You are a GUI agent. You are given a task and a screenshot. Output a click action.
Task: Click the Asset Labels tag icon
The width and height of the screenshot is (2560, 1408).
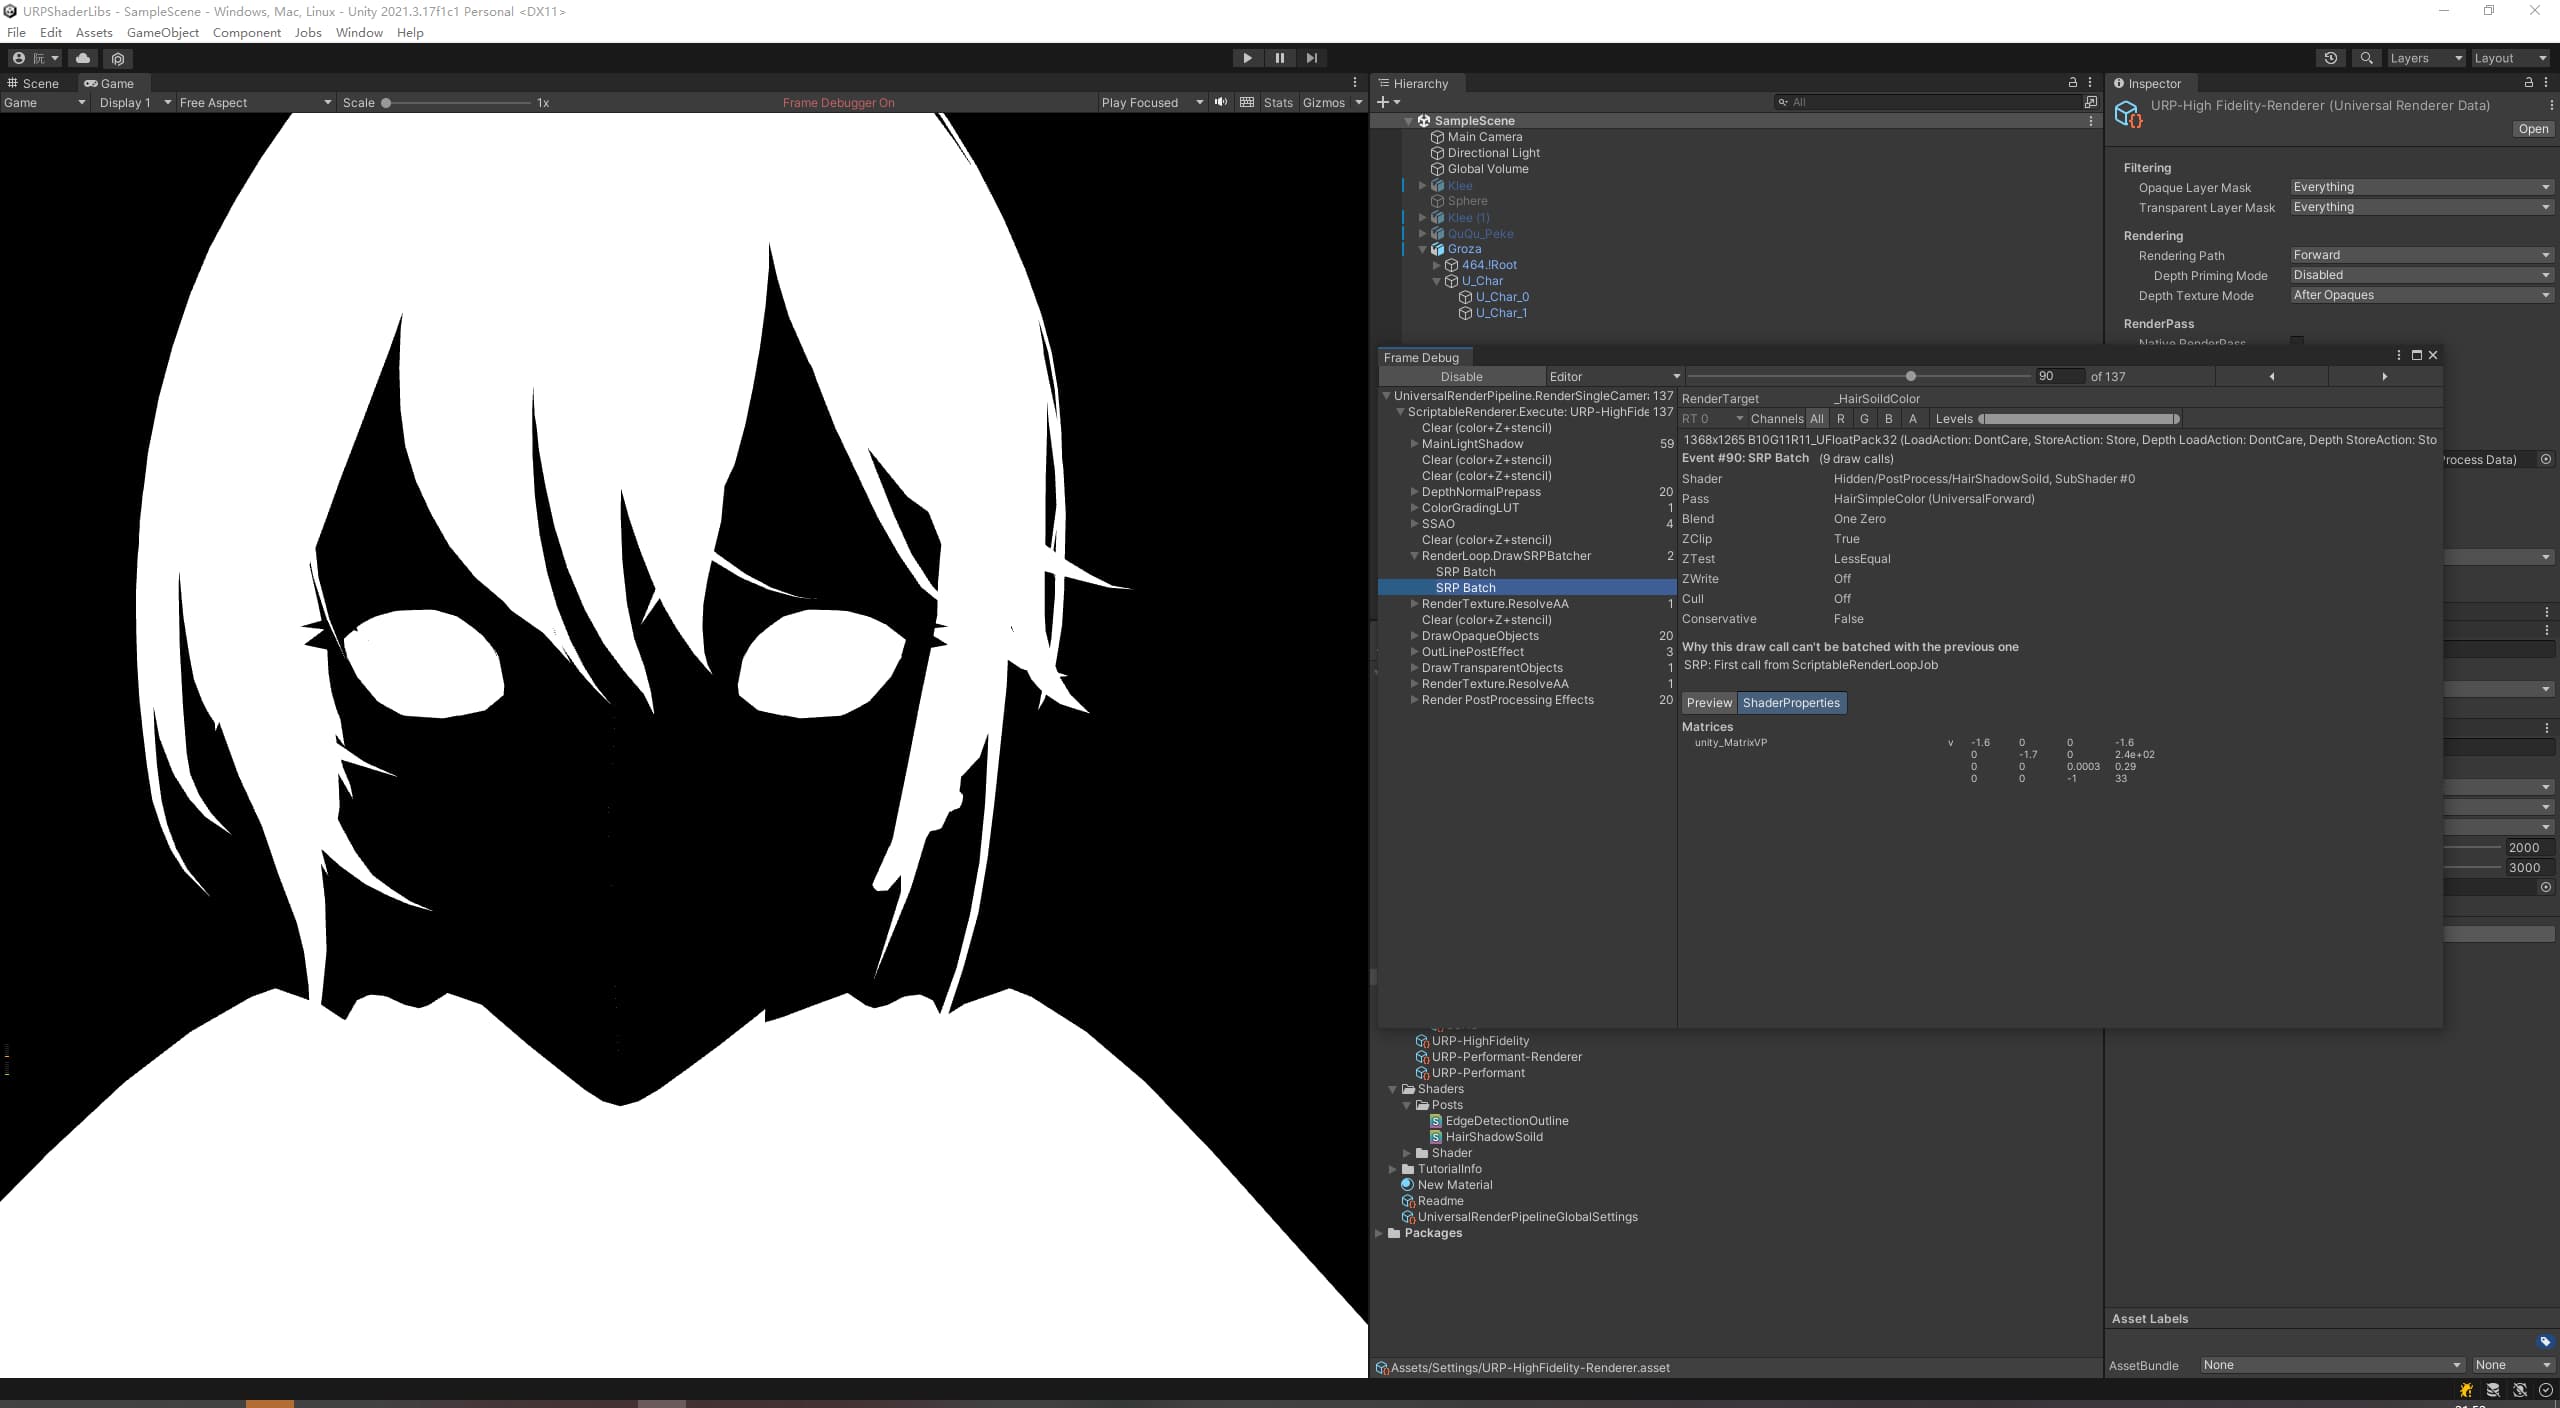coord(2545,1341)
